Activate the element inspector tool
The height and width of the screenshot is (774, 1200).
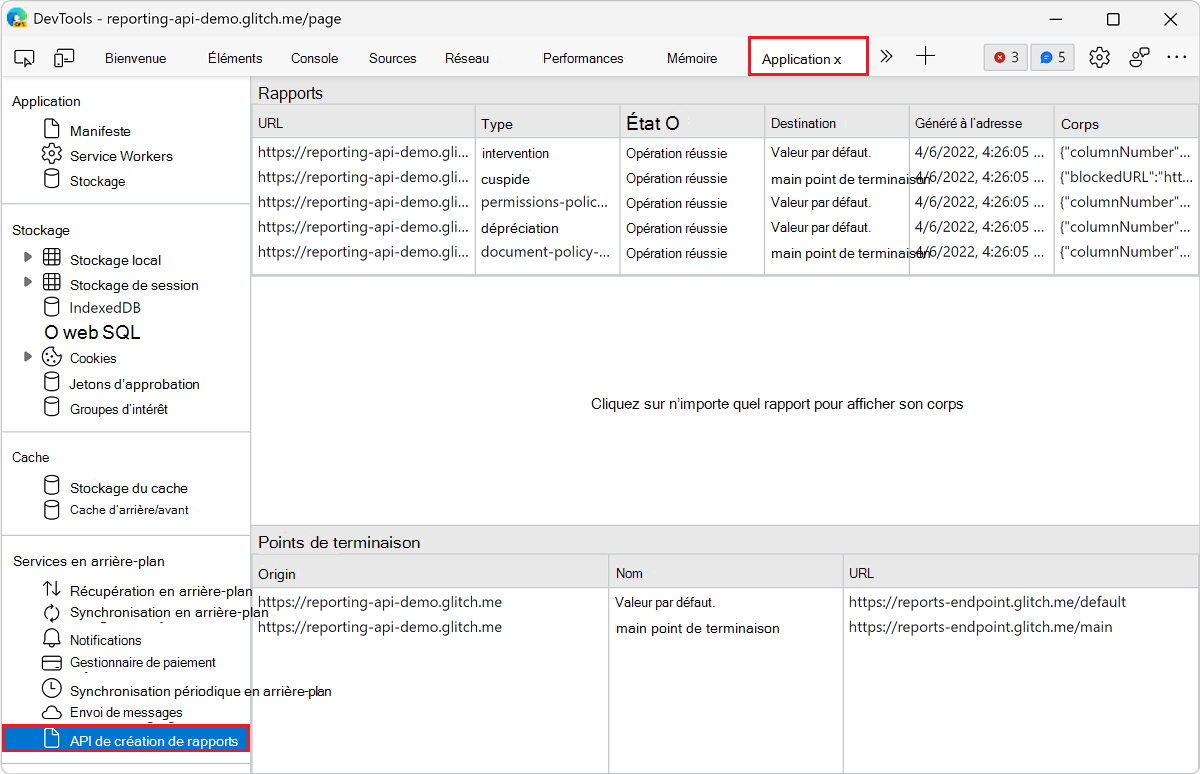[24, 57]
